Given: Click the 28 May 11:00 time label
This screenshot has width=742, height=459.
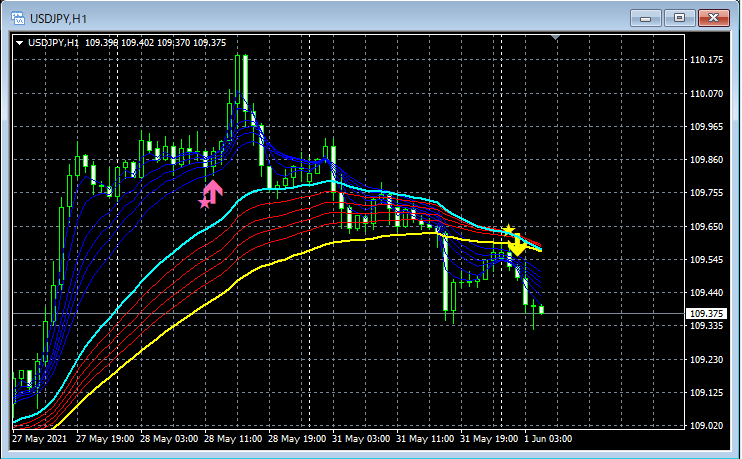Looking at the screenshot, I should point(233,439).
